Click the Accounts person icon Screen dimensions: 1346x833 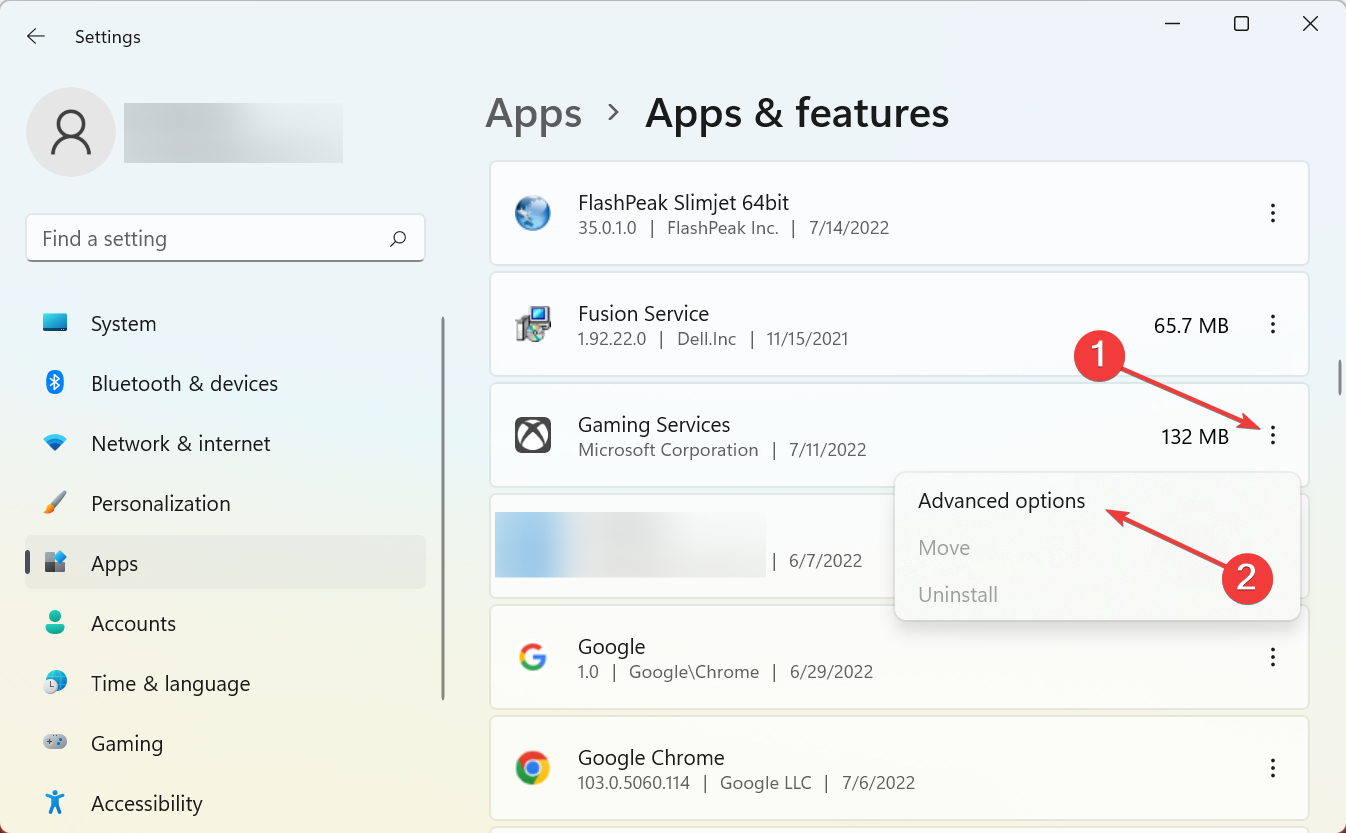pos(55,622)
